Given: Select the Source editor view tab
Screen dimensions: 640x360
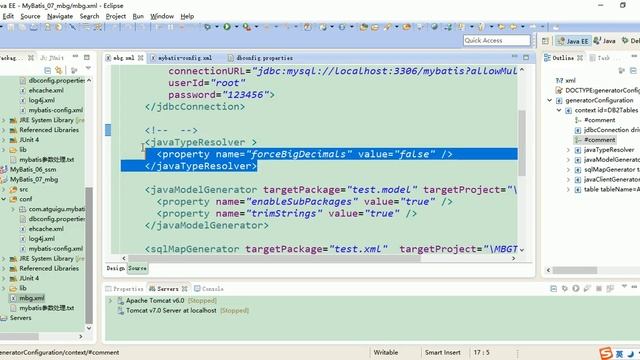Looking at the screenshot, I should [x=137, y=268].
